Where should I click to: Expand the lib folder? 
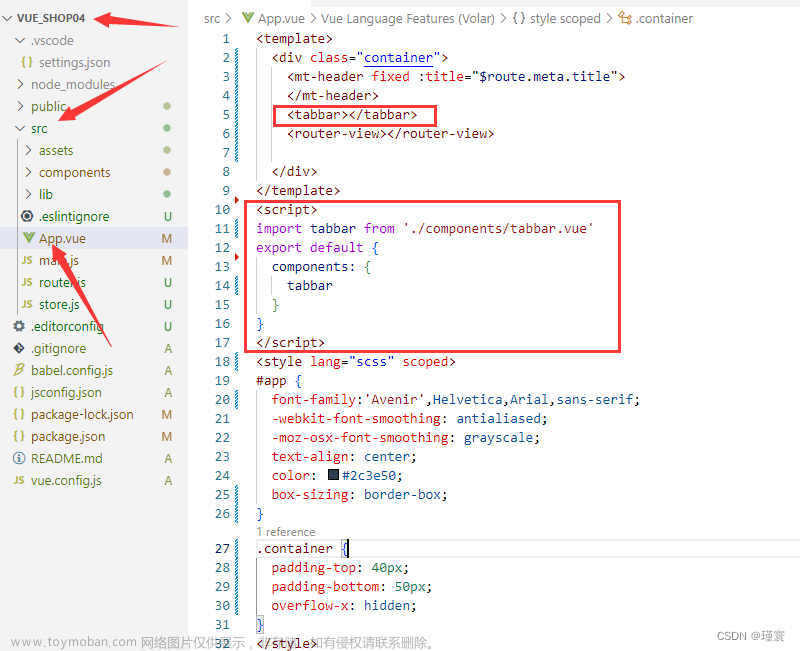tap(29, 194)
